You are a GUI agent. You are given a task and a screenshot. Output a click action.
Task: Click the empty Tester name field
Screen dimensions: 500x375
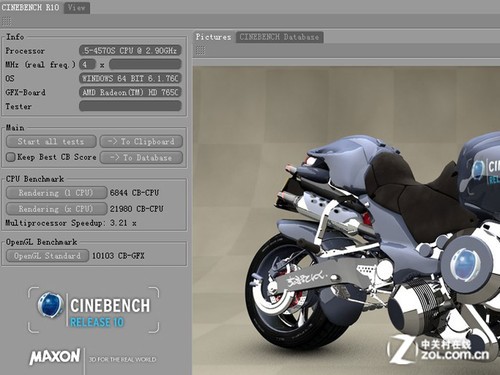[130, 106]
